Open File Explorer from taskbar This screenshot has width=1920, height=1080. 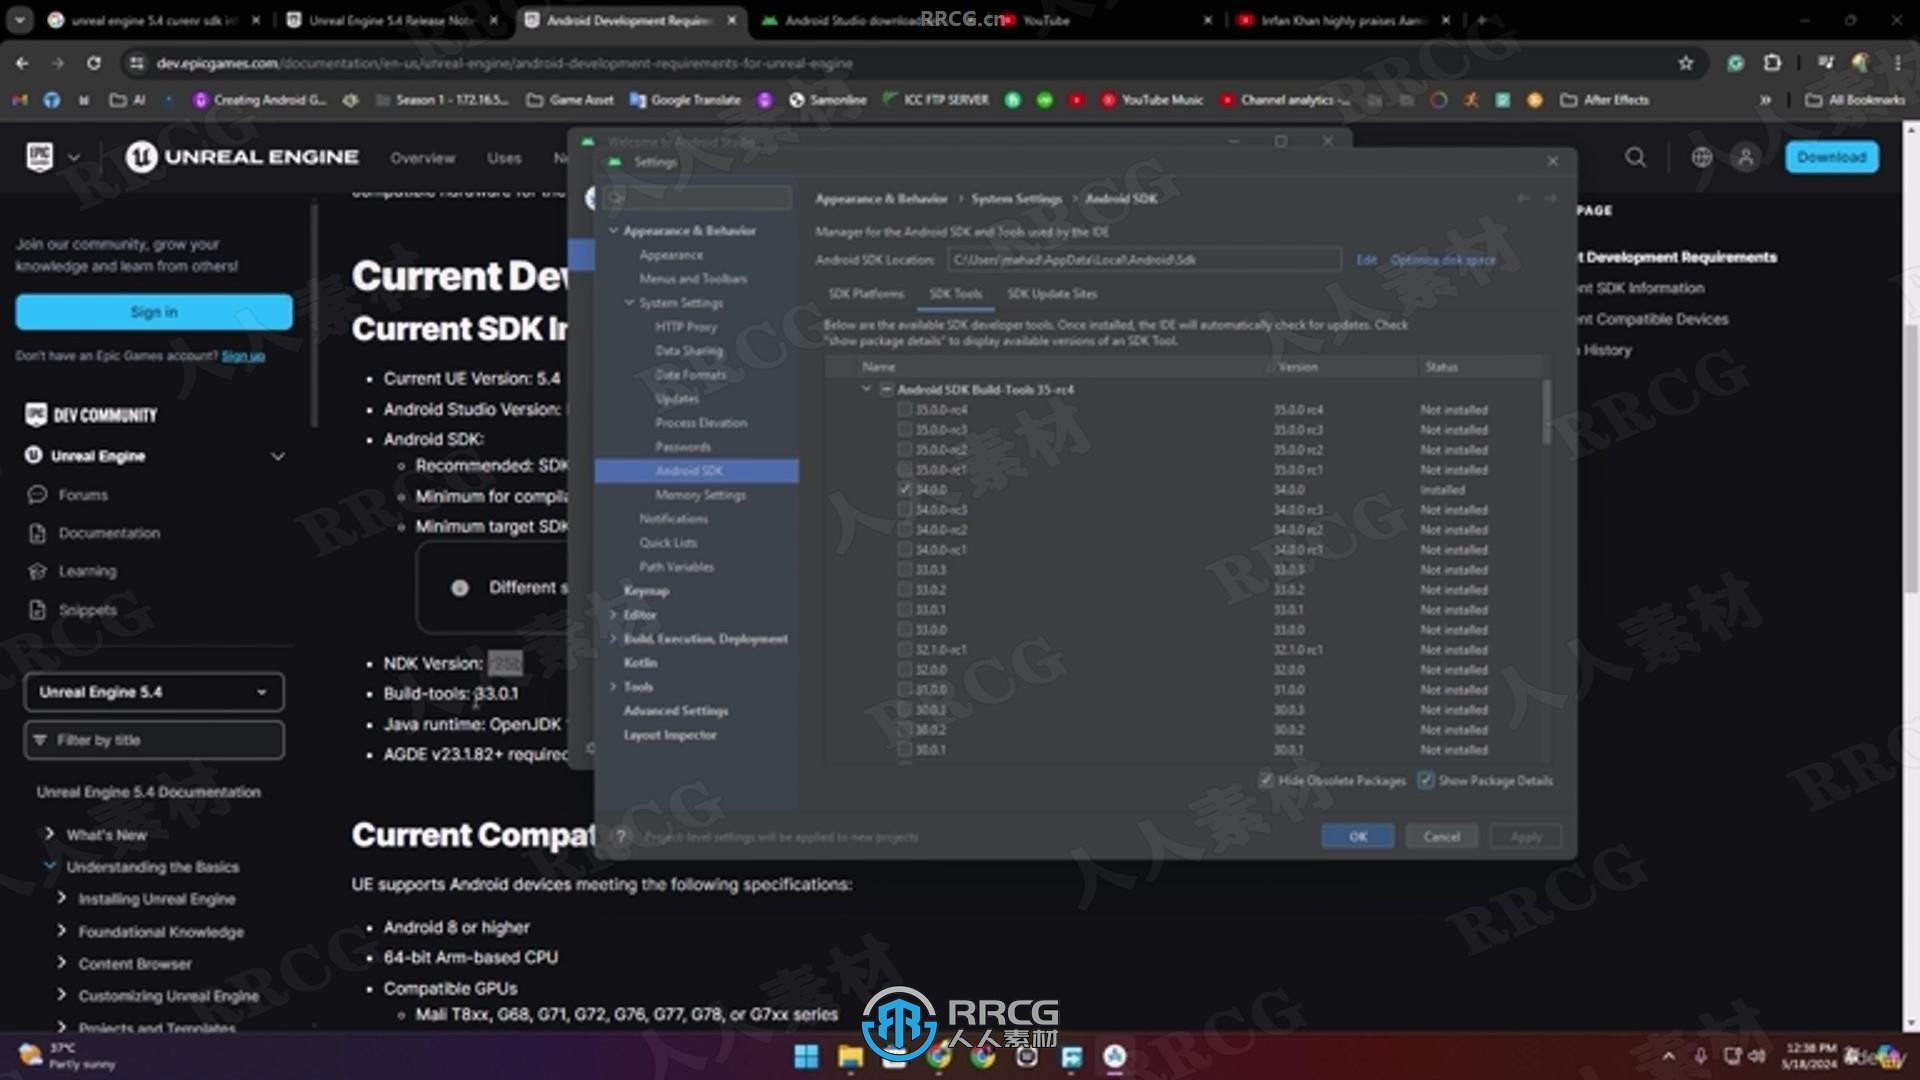pos(850,1056)
